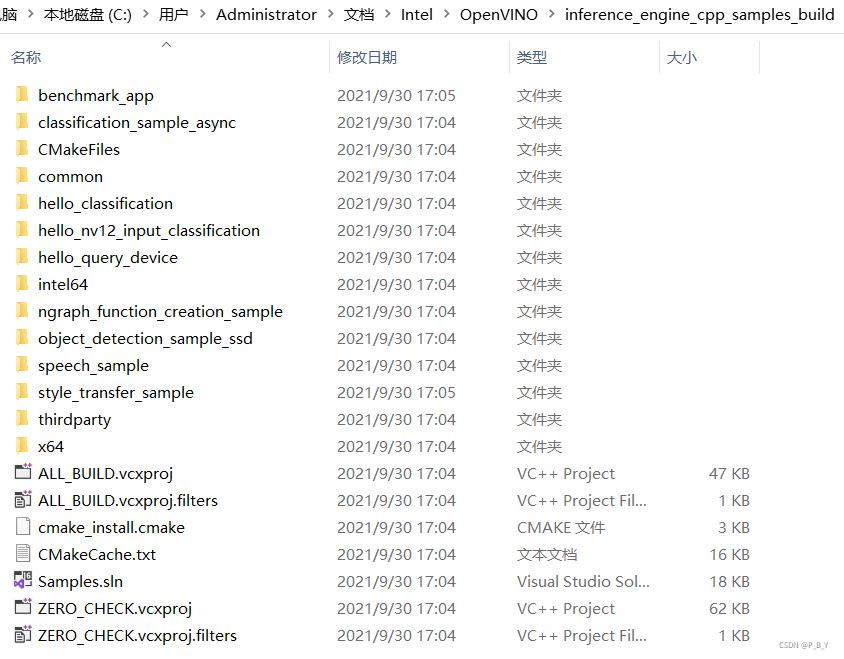The width and height of the screenshot is (844, 659).
Task: Select the ALL_BUILD.vcxproj.filters file icon
Action: pyautogui.click(x=23, y=500)
